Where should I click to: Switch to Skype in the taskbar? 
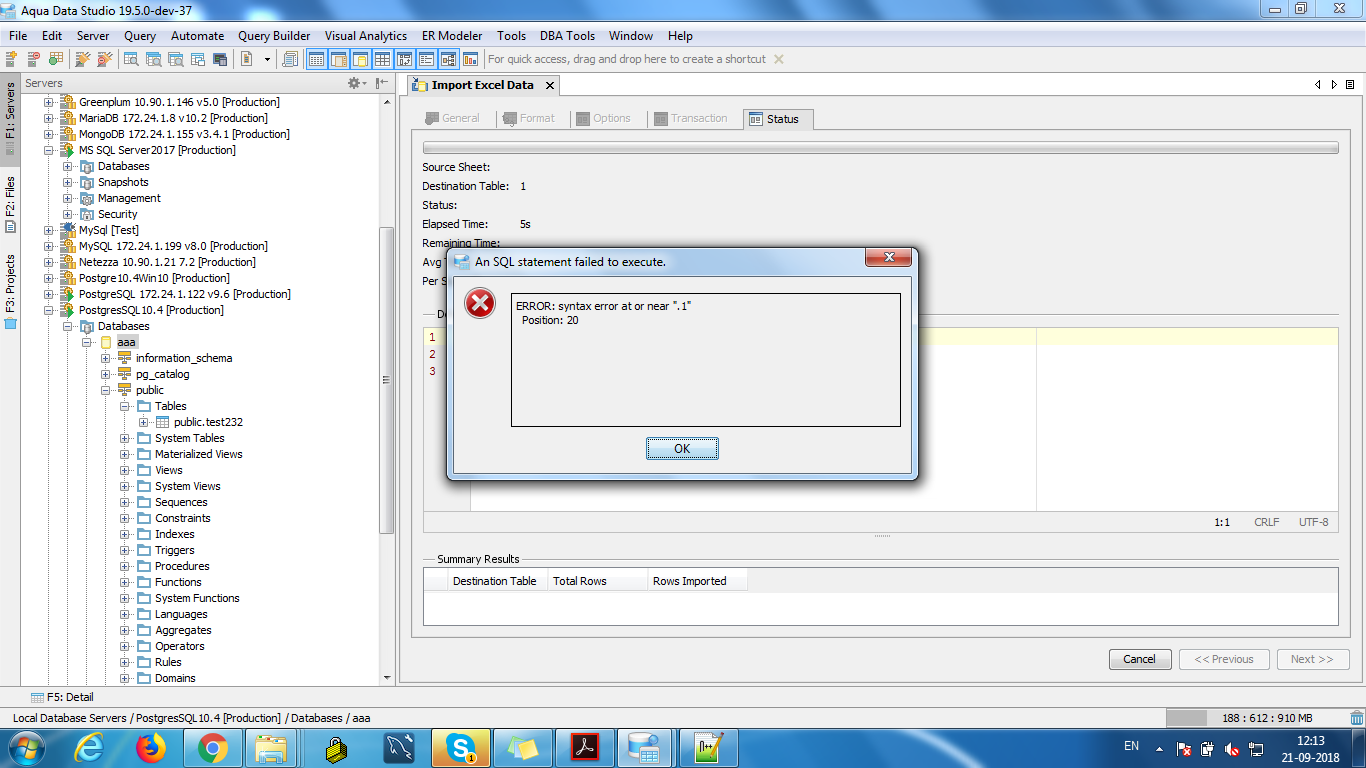pos(461,747)
